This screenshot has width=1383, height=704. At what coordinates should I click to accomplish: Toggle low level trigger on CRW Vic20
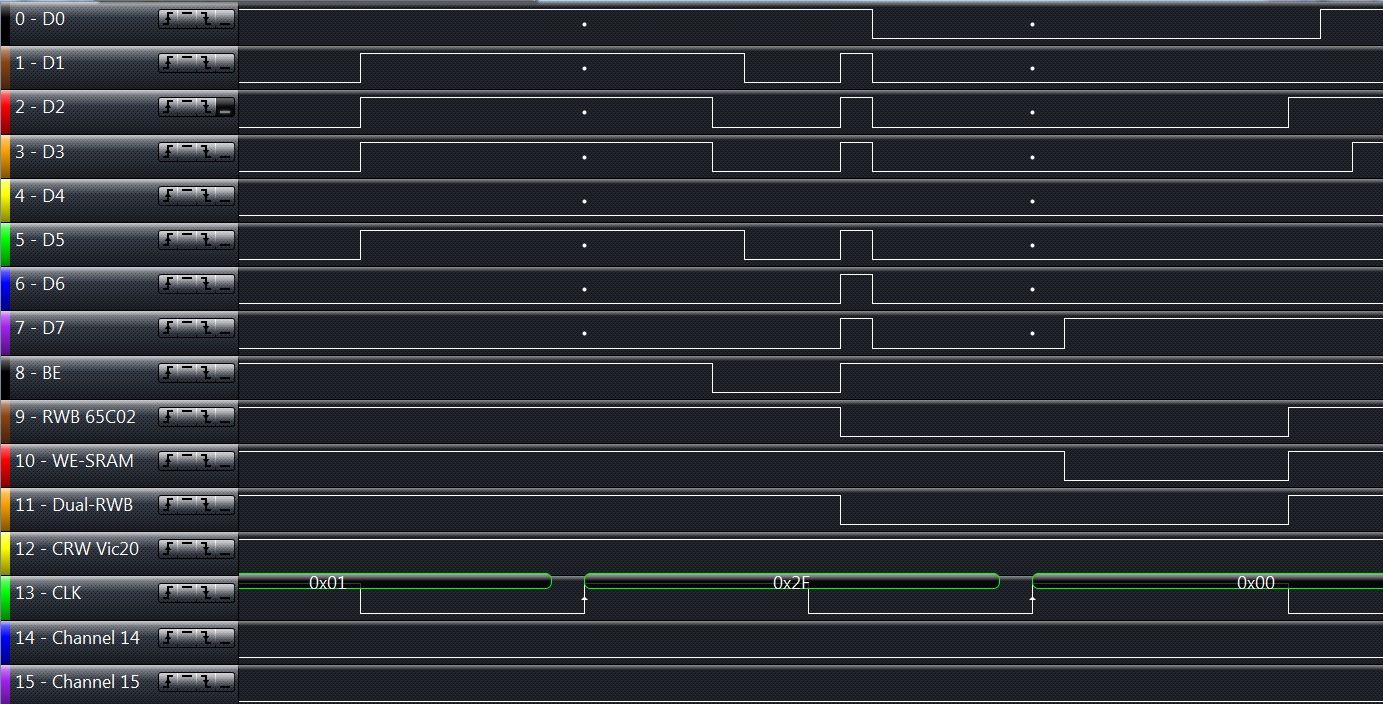pos(225,549)
